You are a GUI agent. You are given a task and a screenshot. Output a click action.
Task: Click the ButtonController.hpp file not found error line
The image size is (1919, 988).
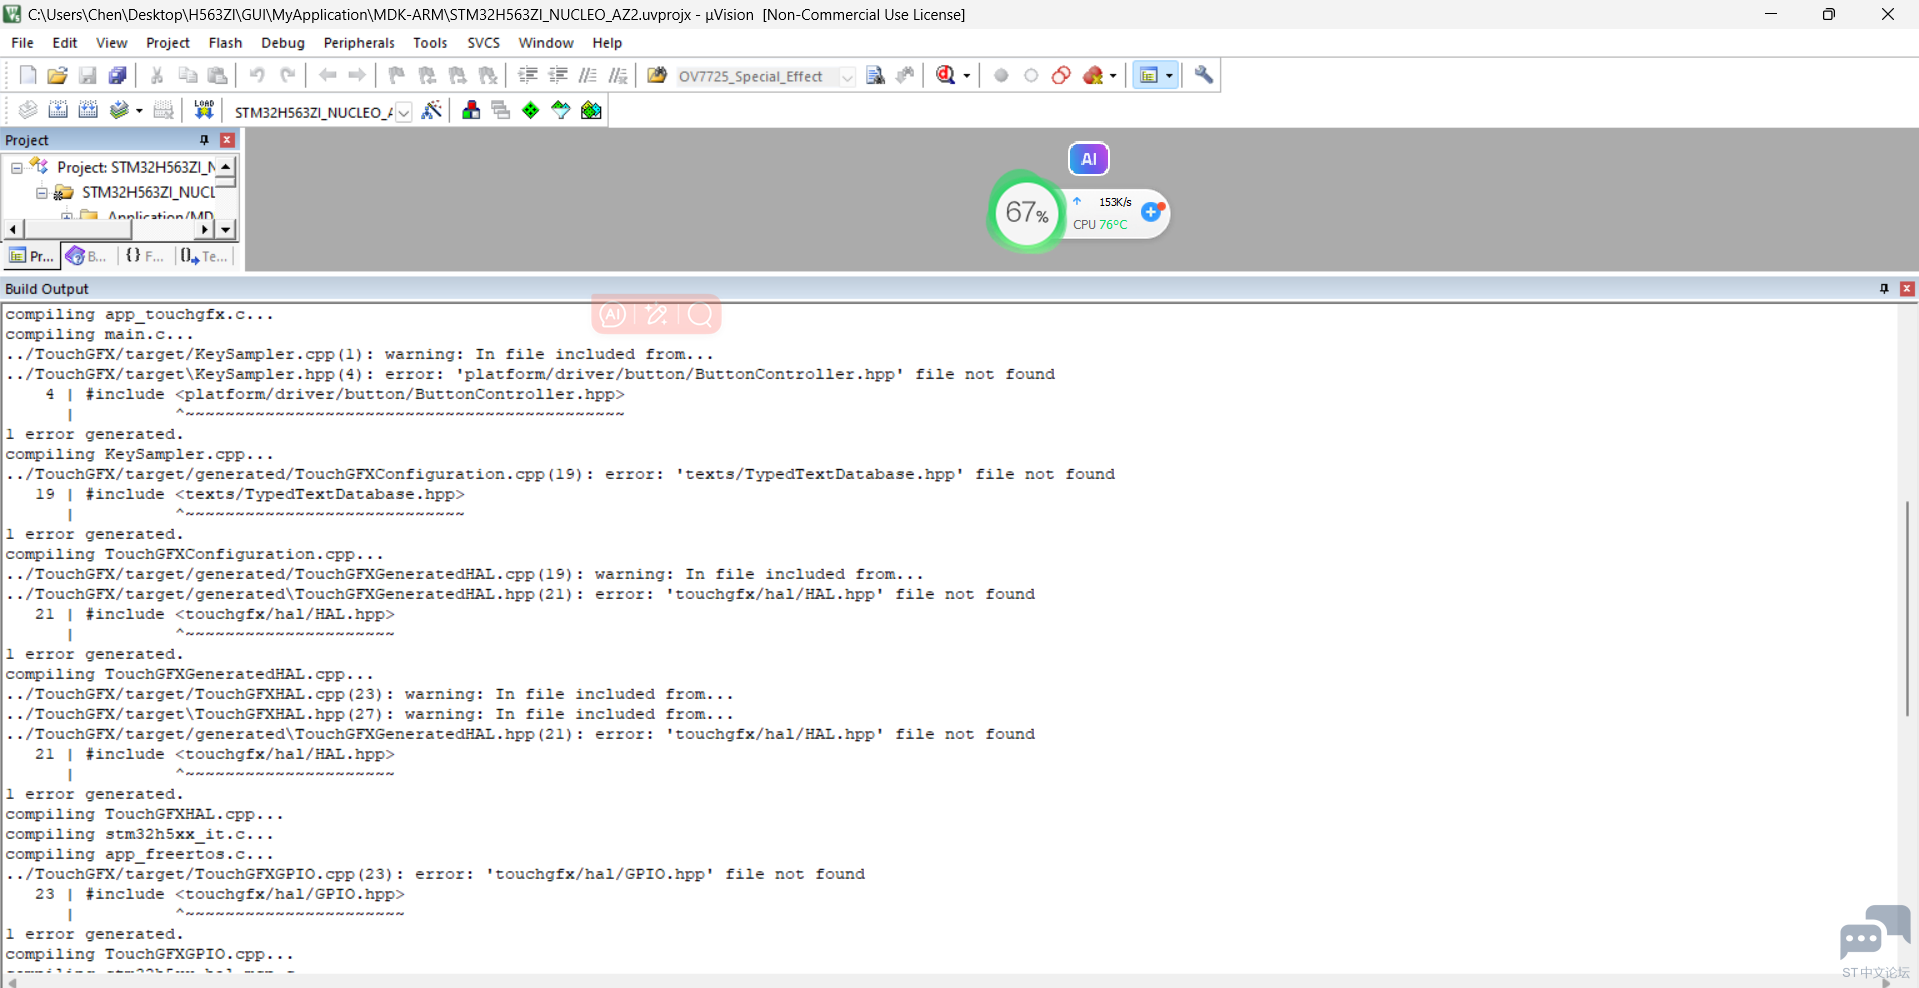530,375
